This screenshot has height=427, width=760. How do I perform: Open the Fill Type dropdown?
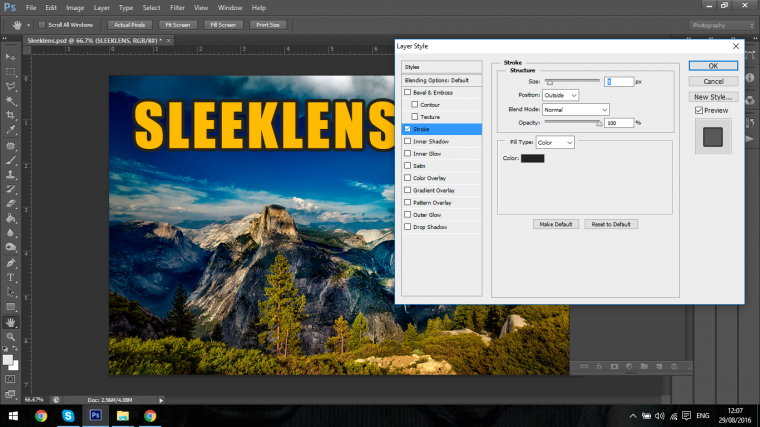pos(555,142)
